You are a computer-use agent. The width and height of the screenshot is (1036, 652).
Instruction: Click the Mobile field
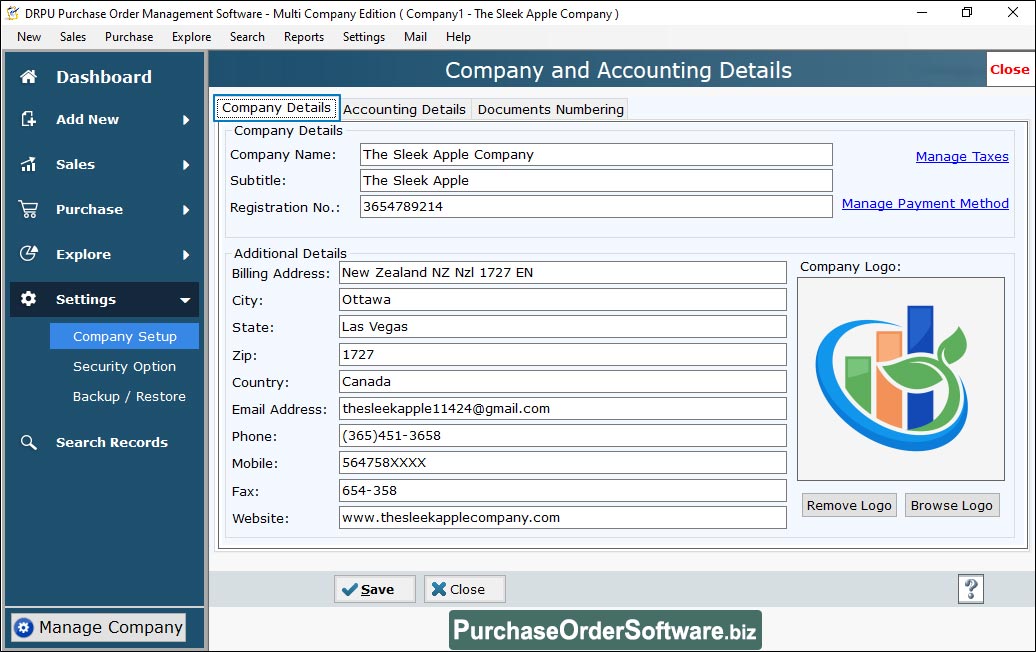pyautogui.click(x=562, y=462)
